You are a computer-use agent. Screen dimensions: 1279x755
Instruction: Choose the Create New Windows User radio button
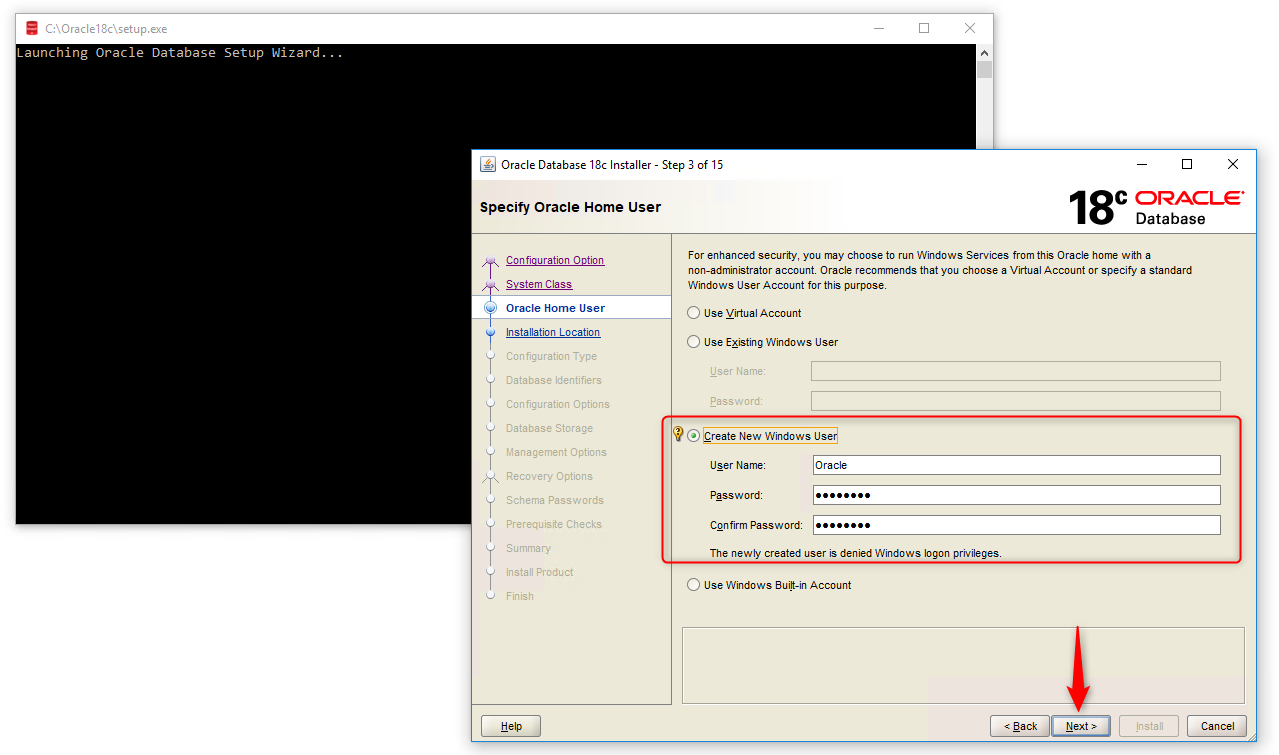[694, 436]
